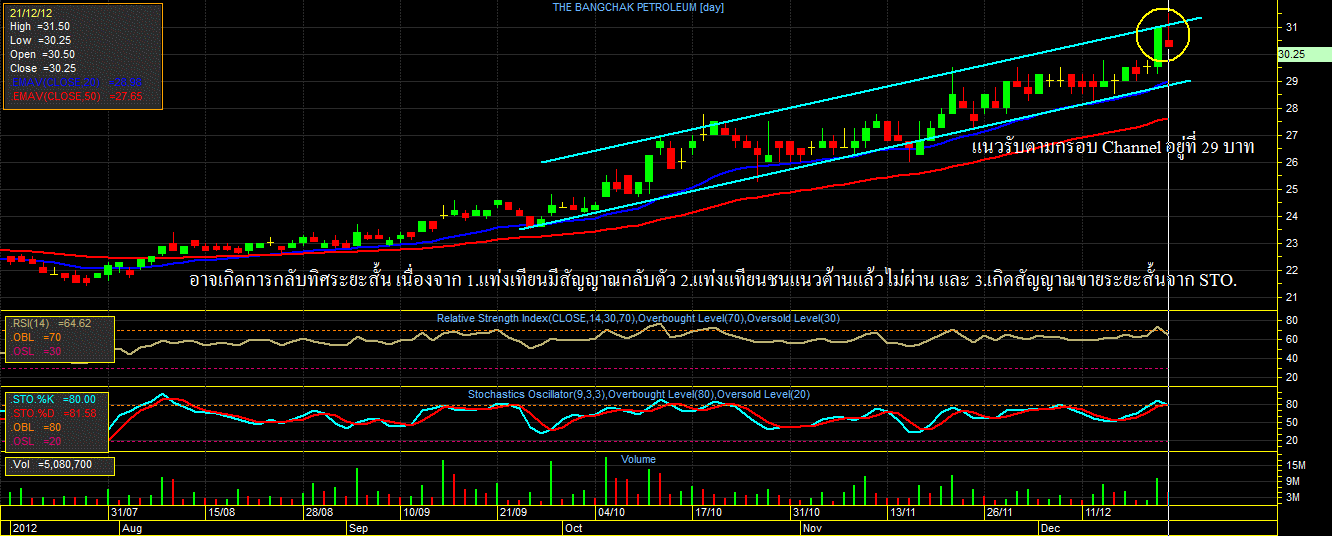Image resolution: width=1332 pixels, height=536 pixels.
Task: Click the 'Volume' panel title
Action: click(x=638, y=460)
